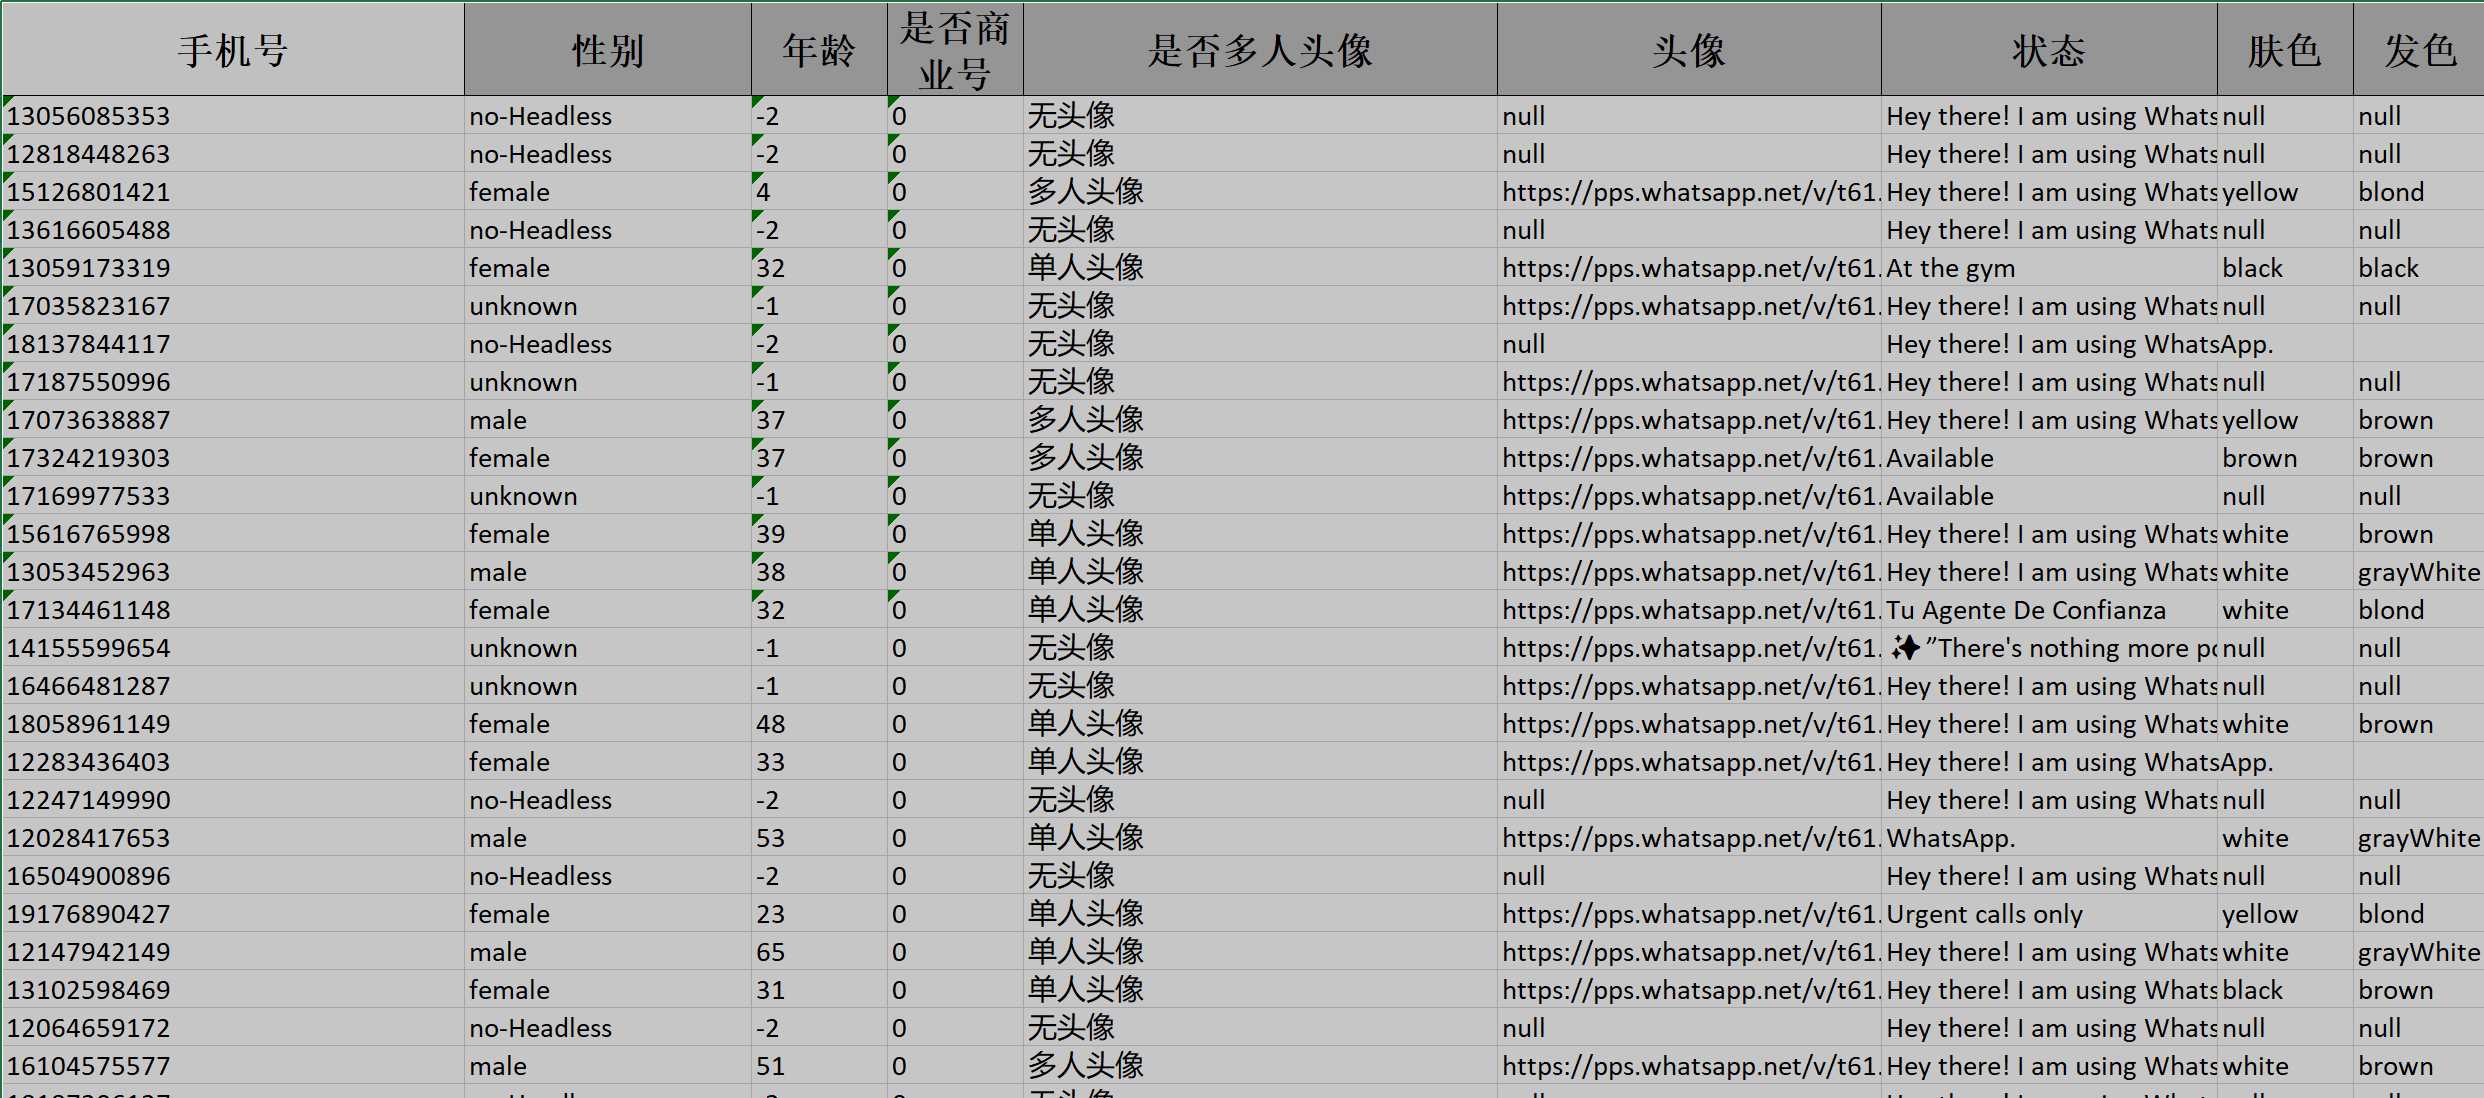
Task: Click phone number cell 15126801421
Action: click(x=233, y=192)
